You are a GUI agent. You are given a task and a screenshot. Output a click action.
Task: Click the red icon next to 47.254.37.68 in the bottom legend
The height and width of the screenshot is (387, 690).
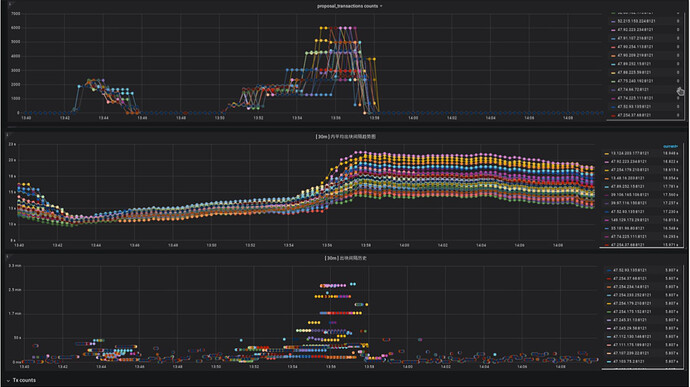(609, 279)
